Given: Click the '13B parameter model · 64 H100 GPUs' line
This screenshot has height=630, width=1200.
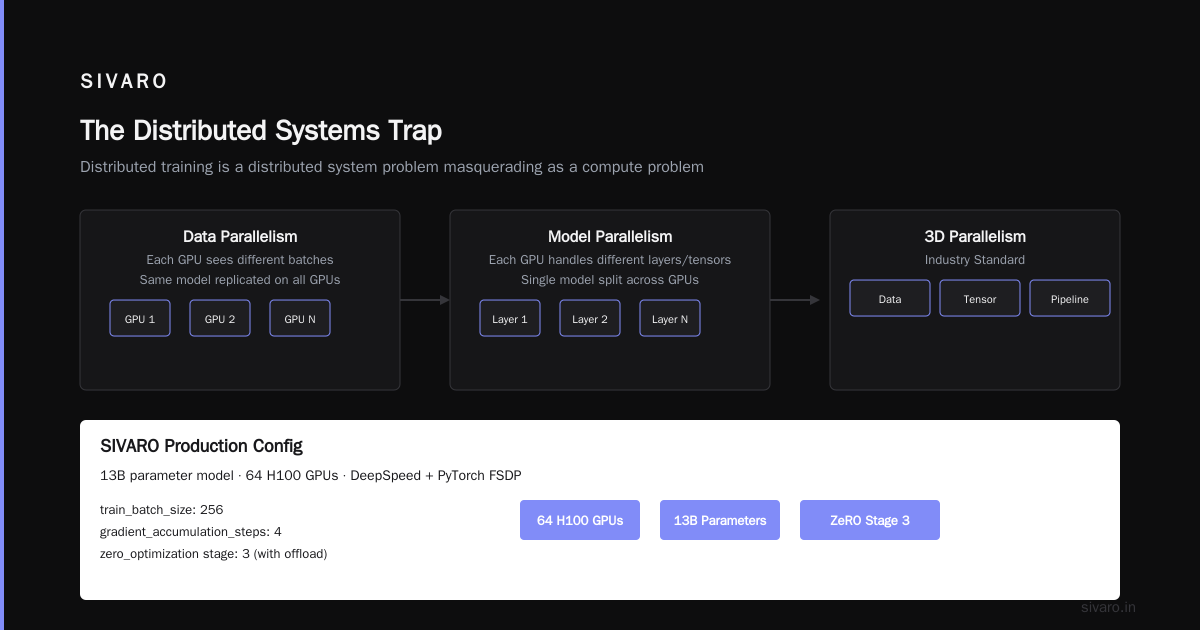Looking at the screenshot, I should 311,476.
